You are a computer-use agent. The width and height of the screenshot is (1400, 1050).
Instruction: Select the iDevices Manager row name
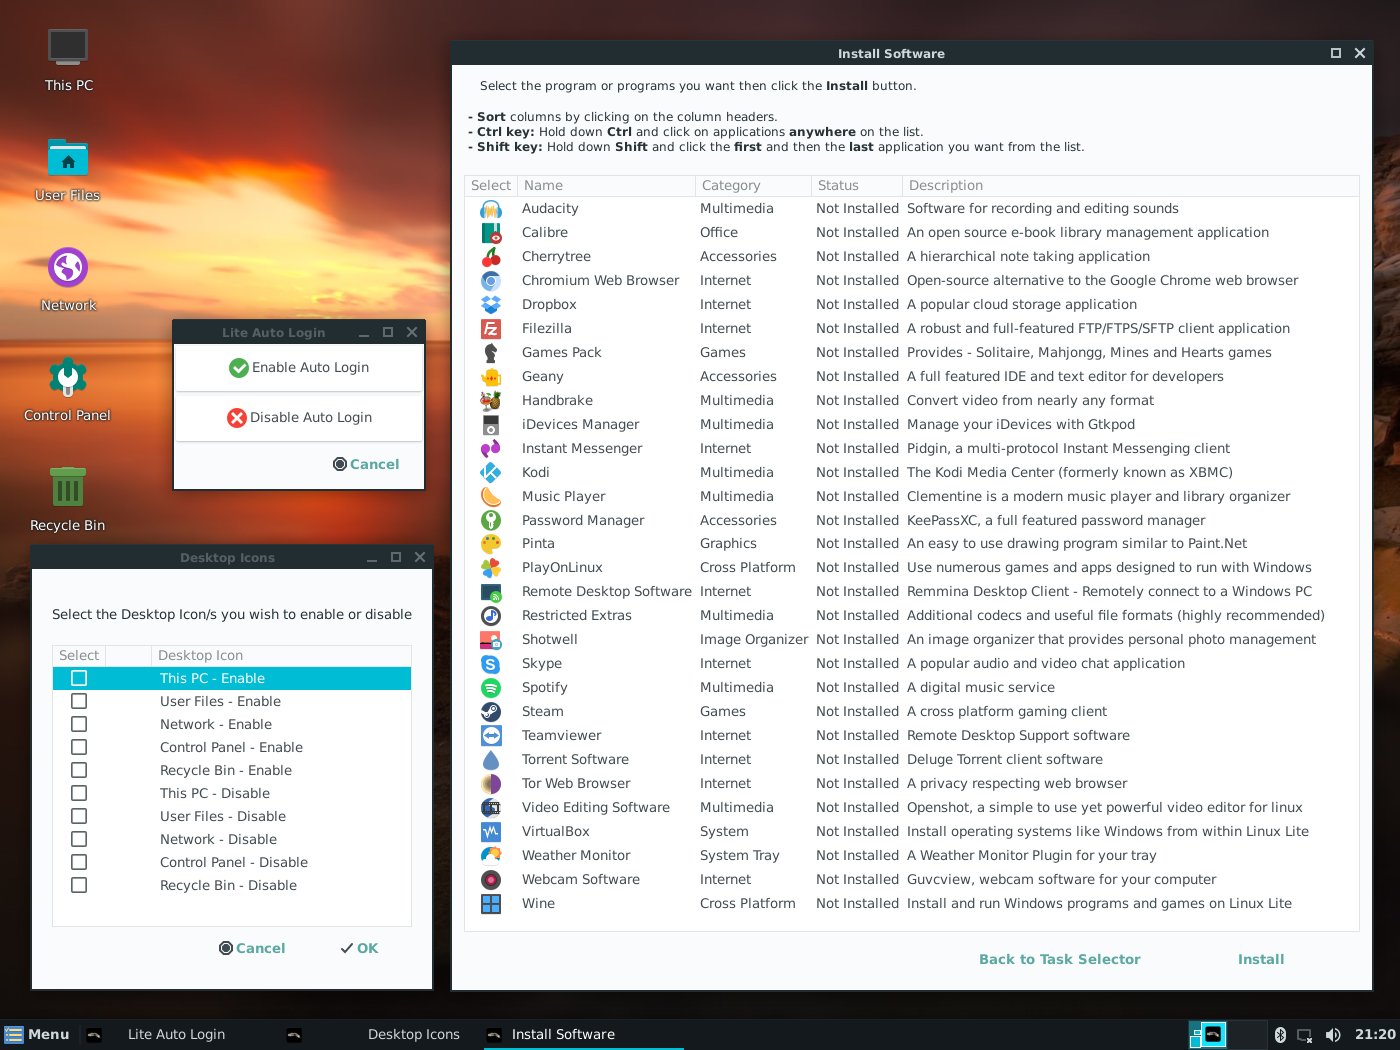coord(580,425)
